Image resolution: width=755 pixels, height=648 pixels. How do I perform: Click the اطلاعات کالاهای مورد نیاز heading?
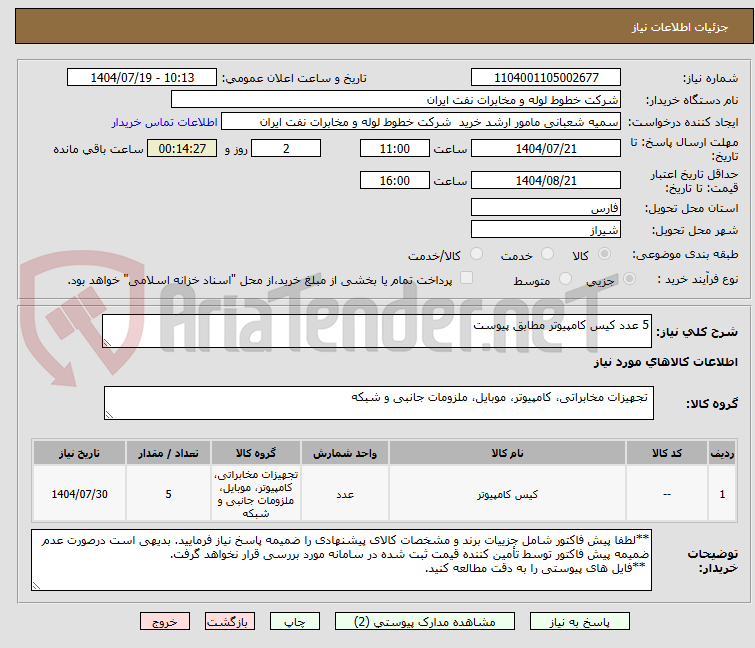click(x=665, y=362)
